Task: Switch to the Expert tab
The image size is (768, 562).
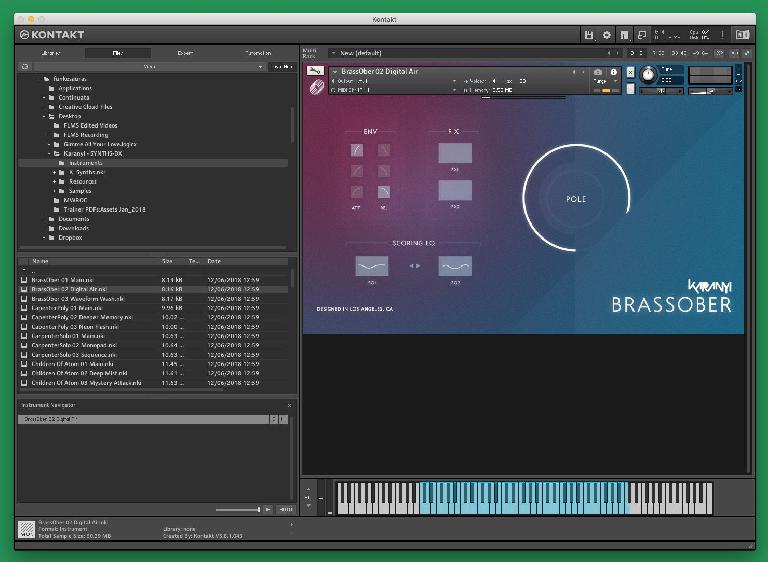Action: point(185,53)
